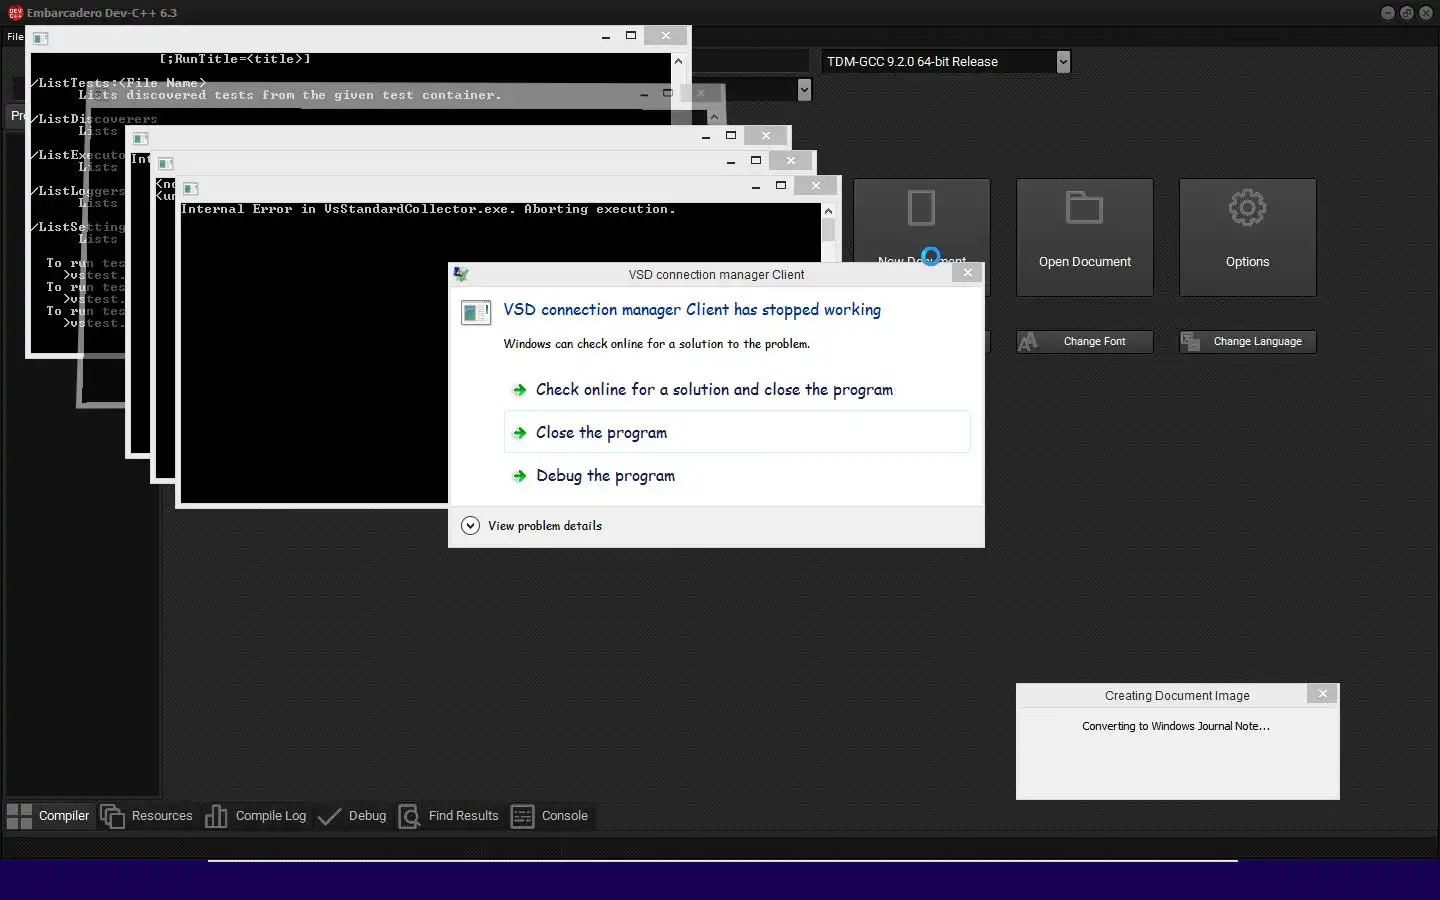The width and height of the screenshot is (1440, 900).
Task: Click the green arrow beside Debug the program
Action: 519,476
